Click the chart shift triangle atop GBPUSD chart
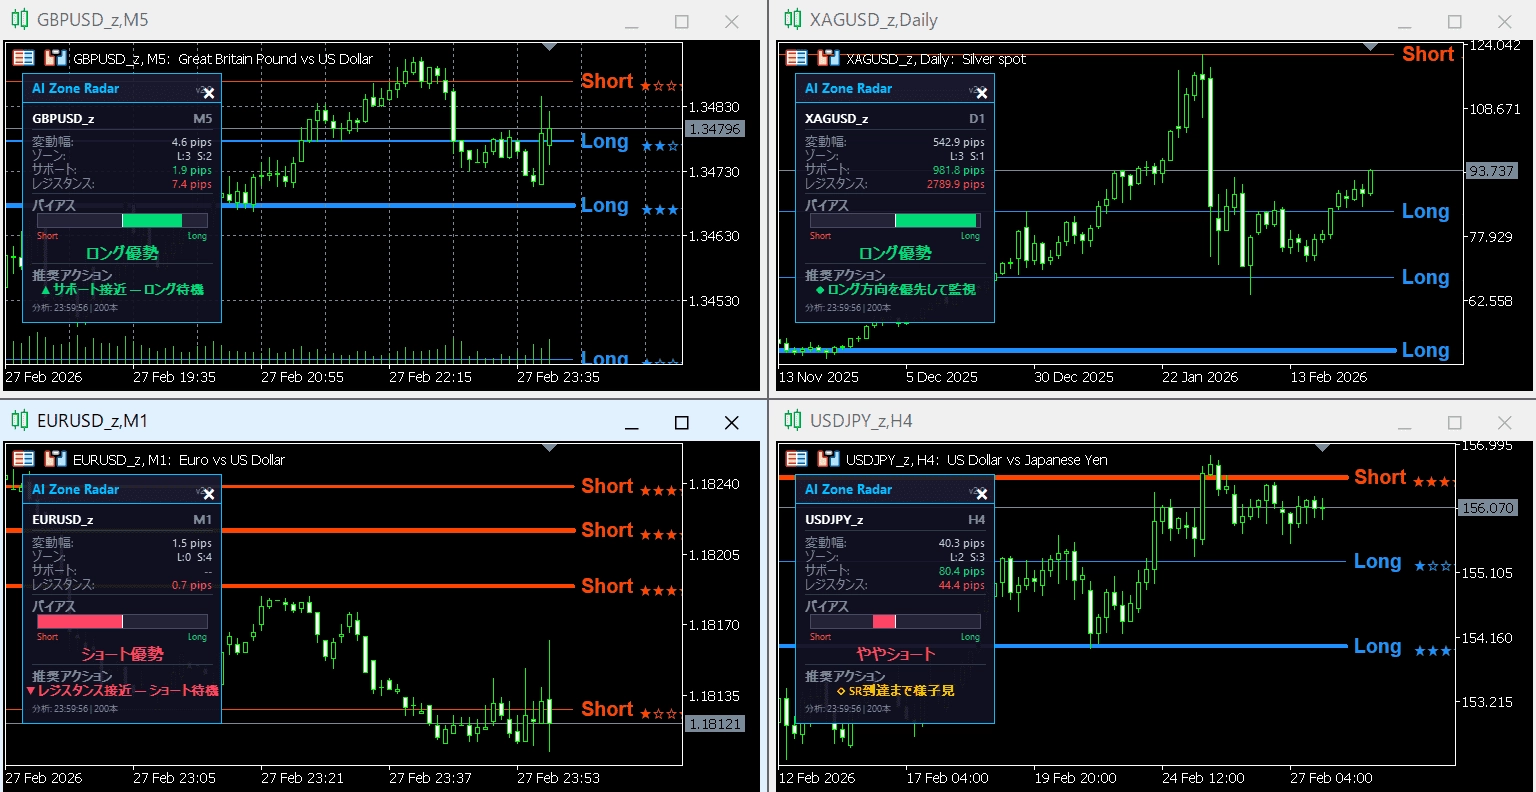Viewport: 1536px width, 792px height. (549, 46)
